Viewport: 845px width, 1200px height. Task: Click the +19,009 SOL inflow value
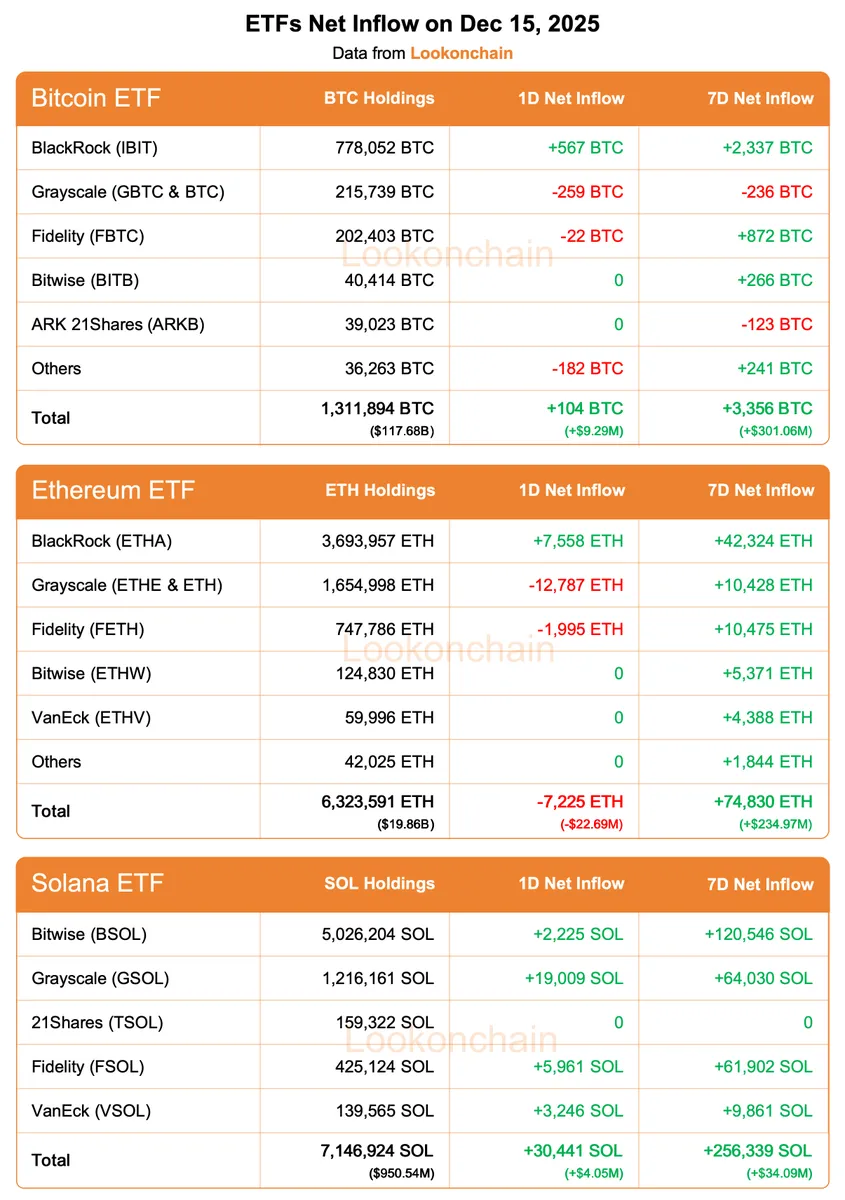coord(573,978)
